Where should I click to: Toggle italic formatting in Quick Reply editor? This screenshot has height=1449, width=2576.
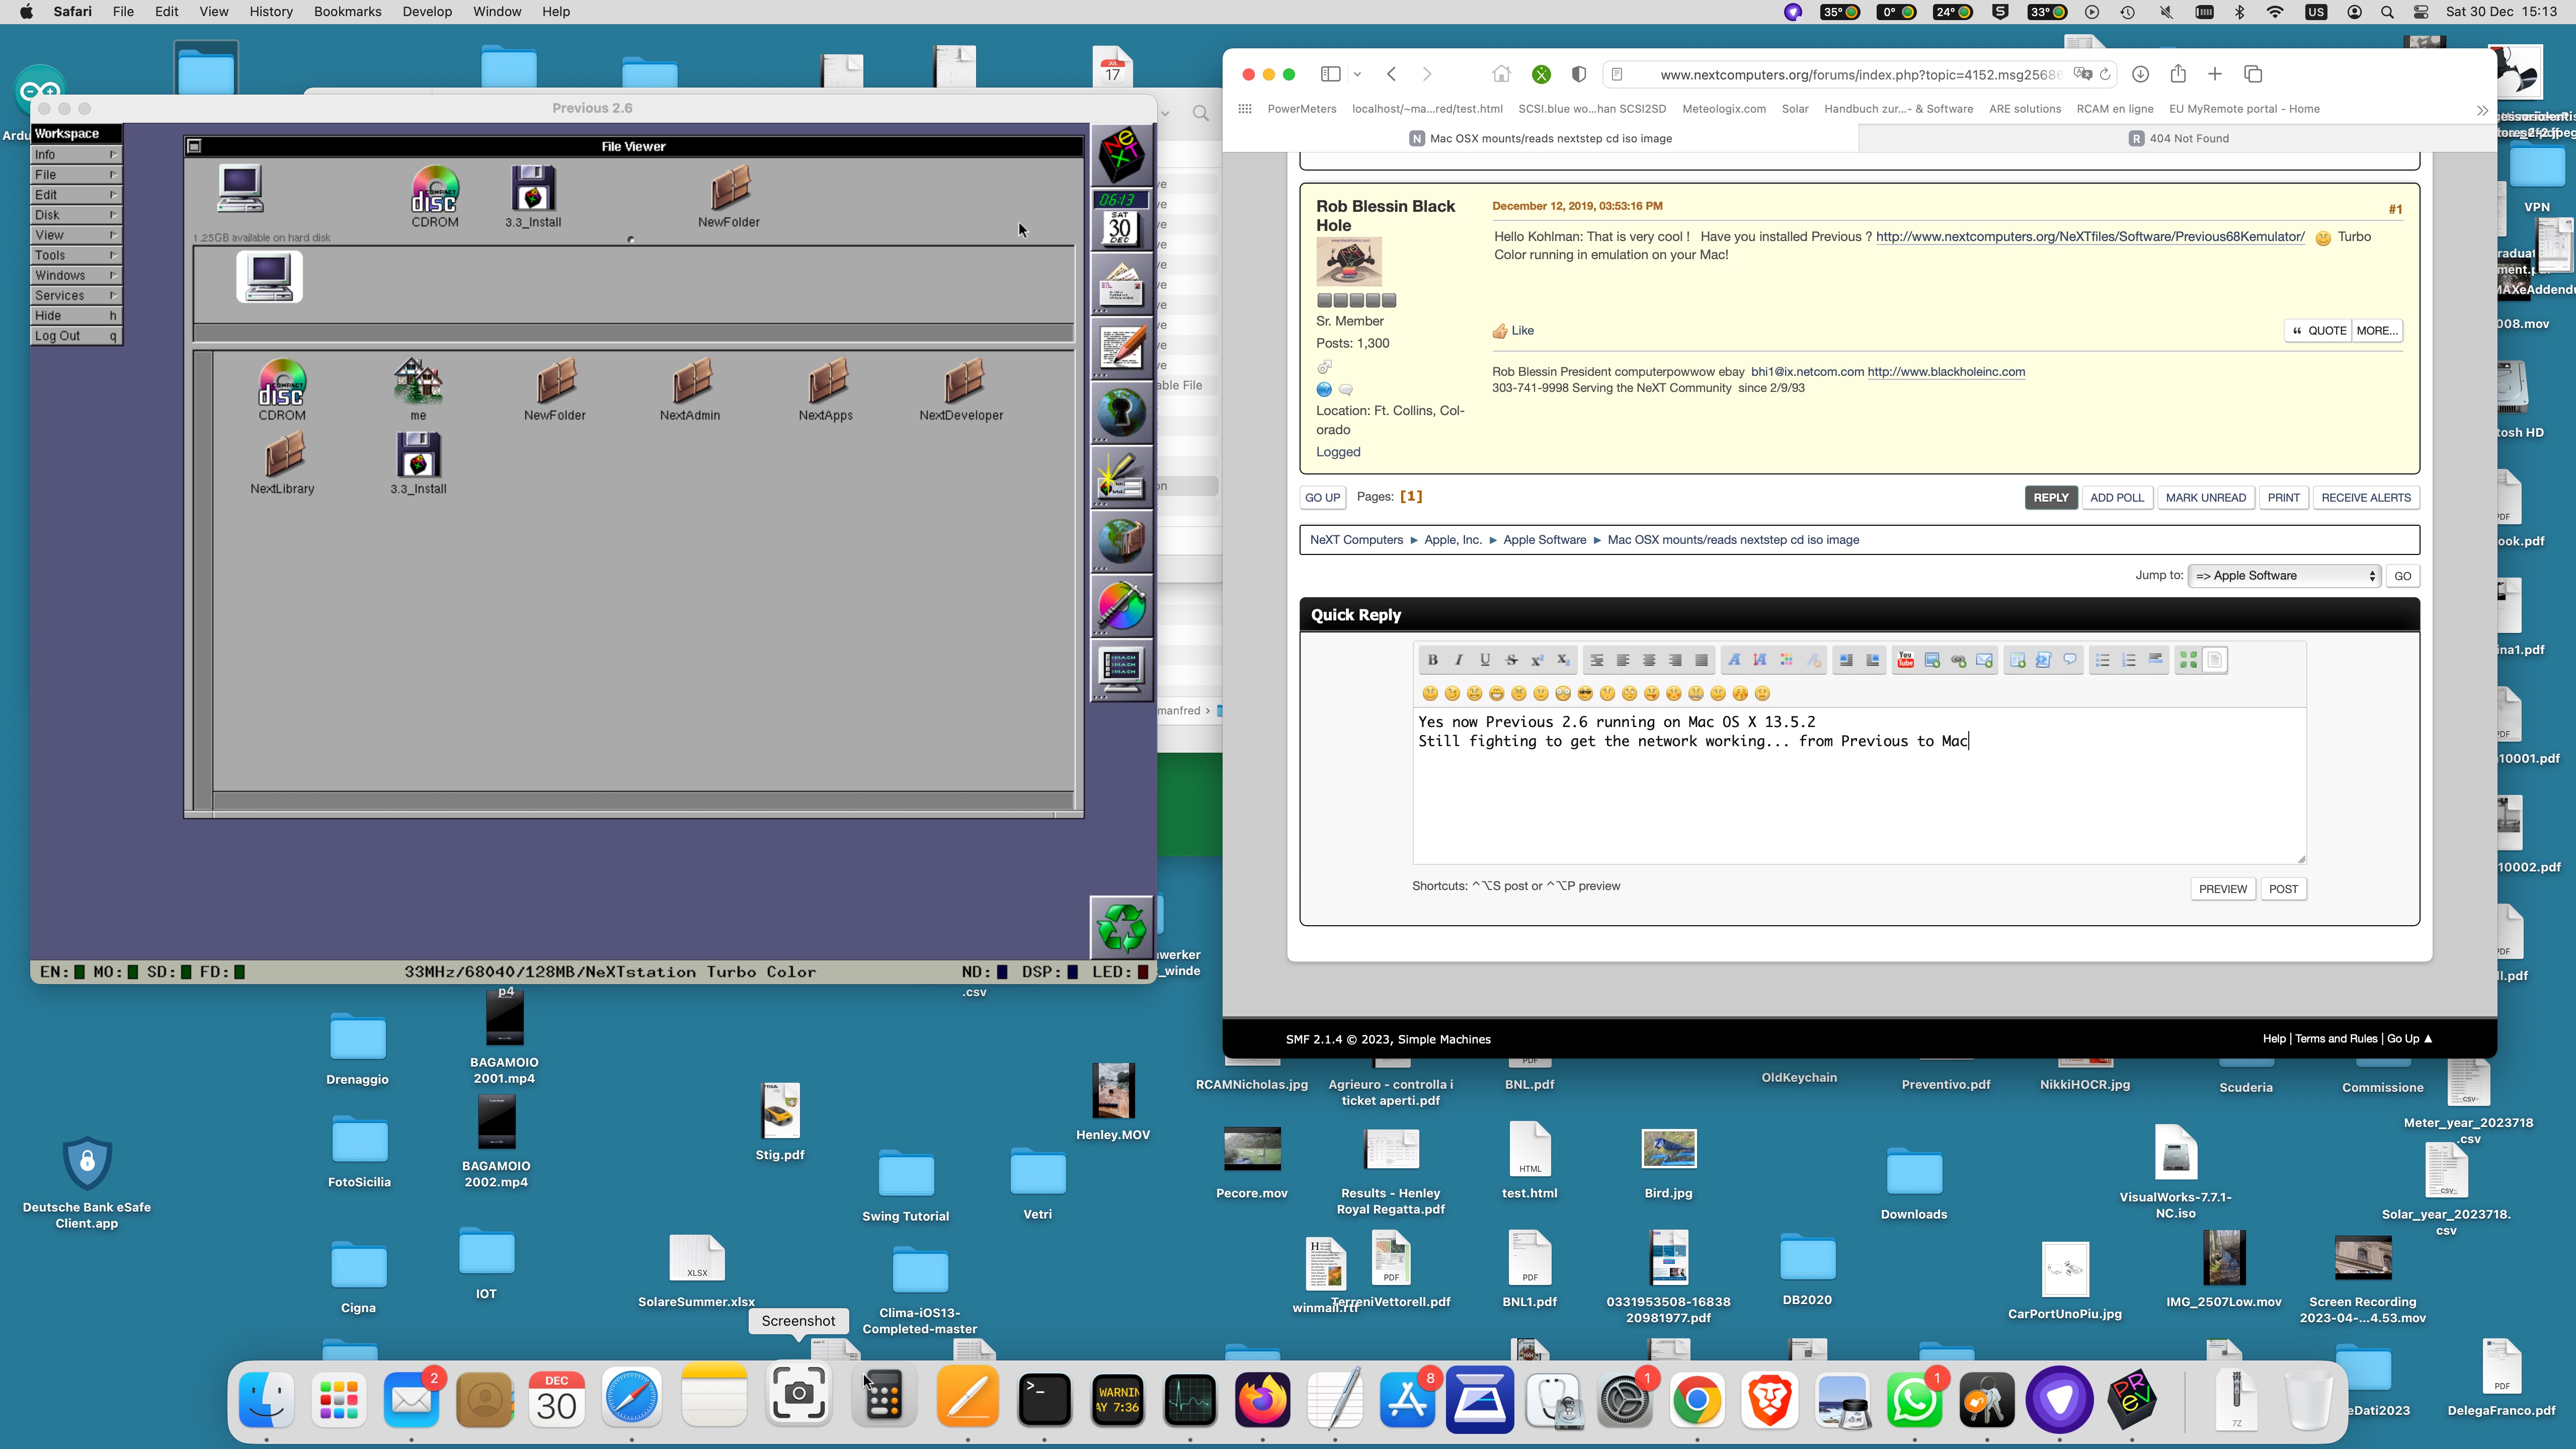(1458, 660)
